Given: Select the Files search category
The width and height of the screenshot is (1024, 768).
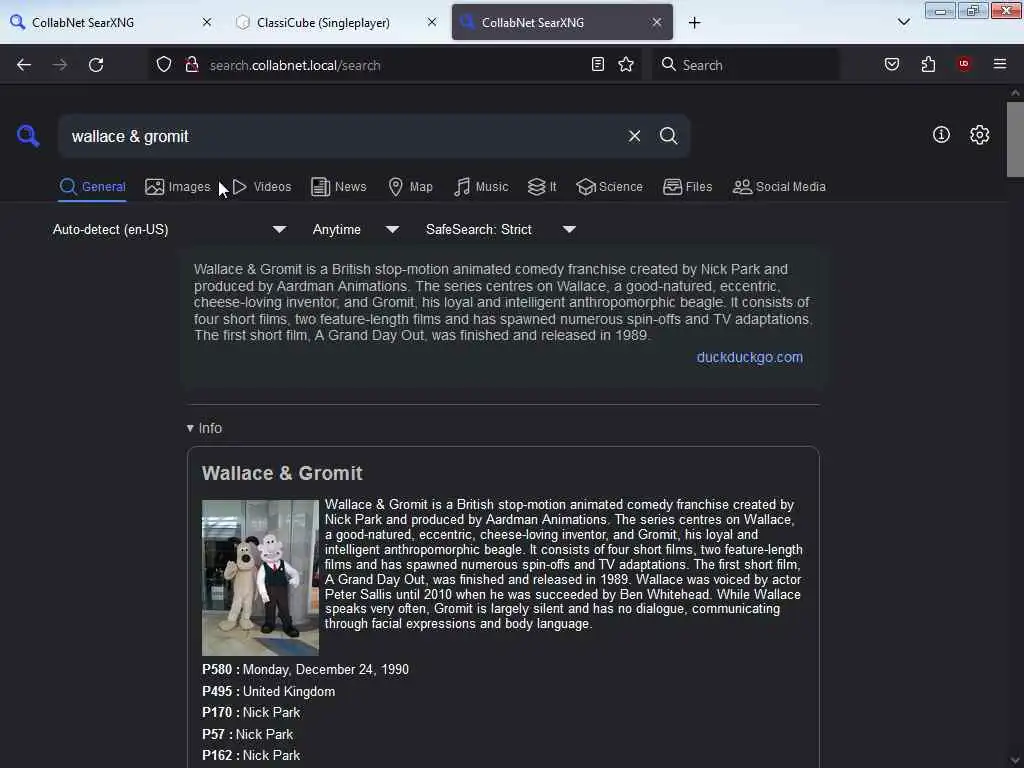Looking at the screenshot, I should (687, 187).
